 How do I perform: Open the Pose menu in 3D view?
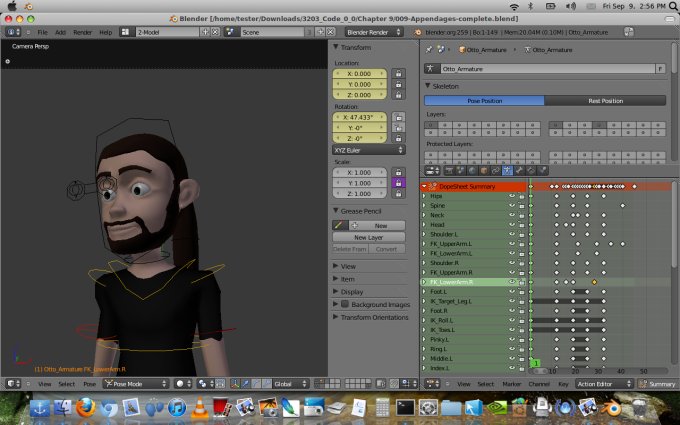click(89, 384)
